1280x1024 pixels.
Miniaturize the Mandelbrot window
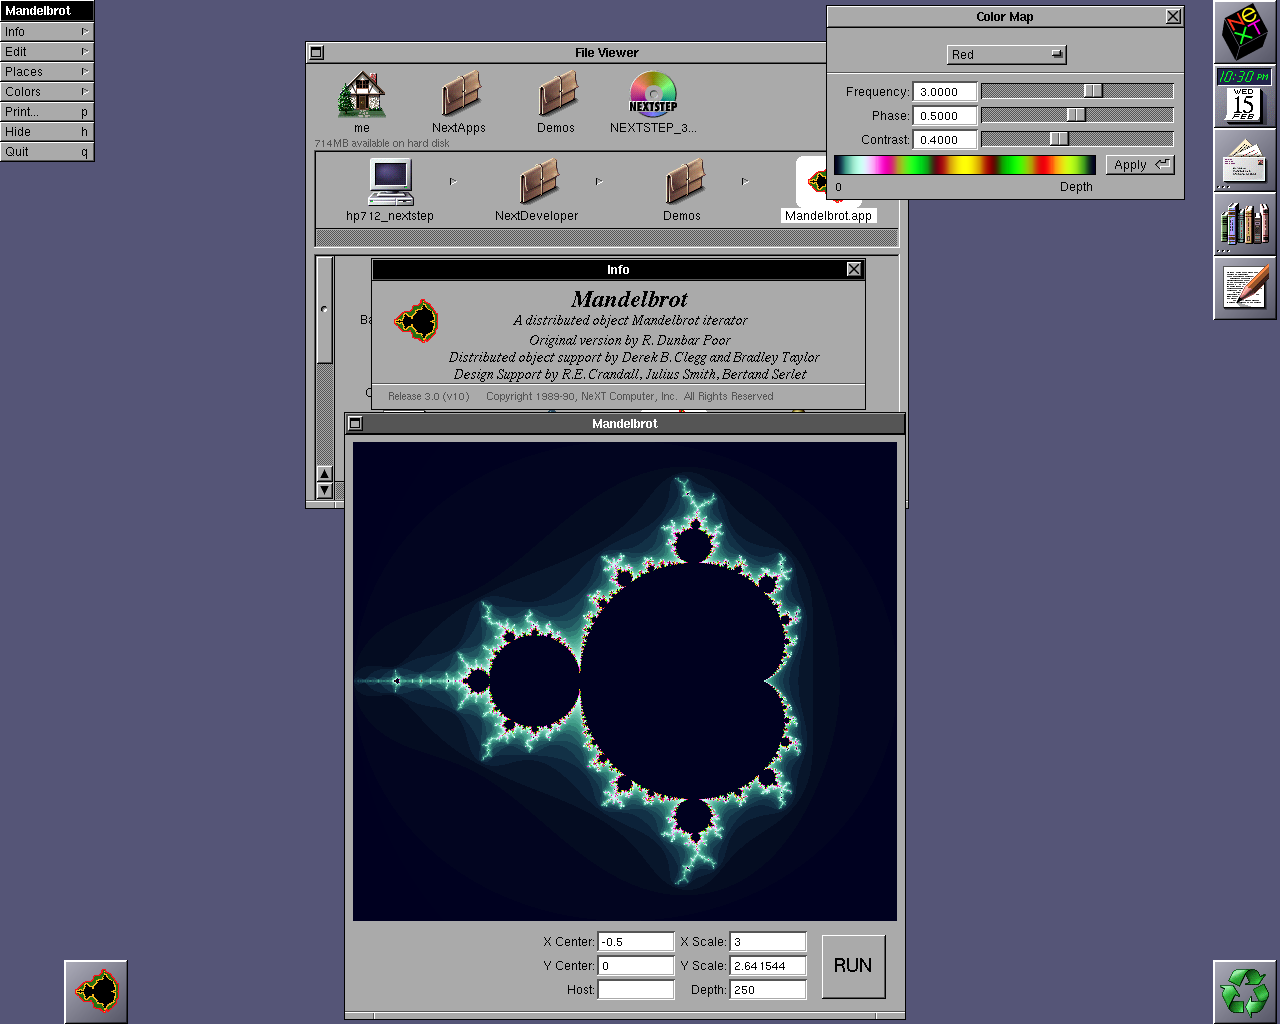coord(355,424)
